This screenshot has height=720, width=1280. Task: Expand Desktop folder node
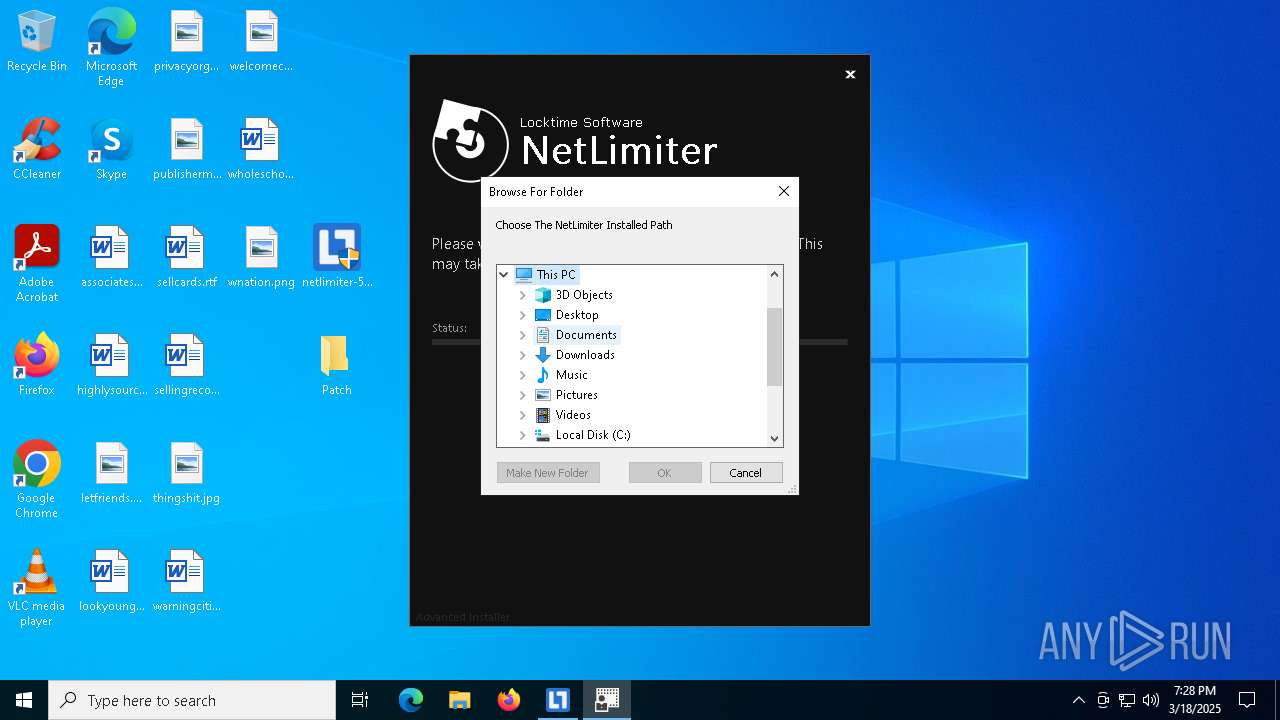(522, 315)
